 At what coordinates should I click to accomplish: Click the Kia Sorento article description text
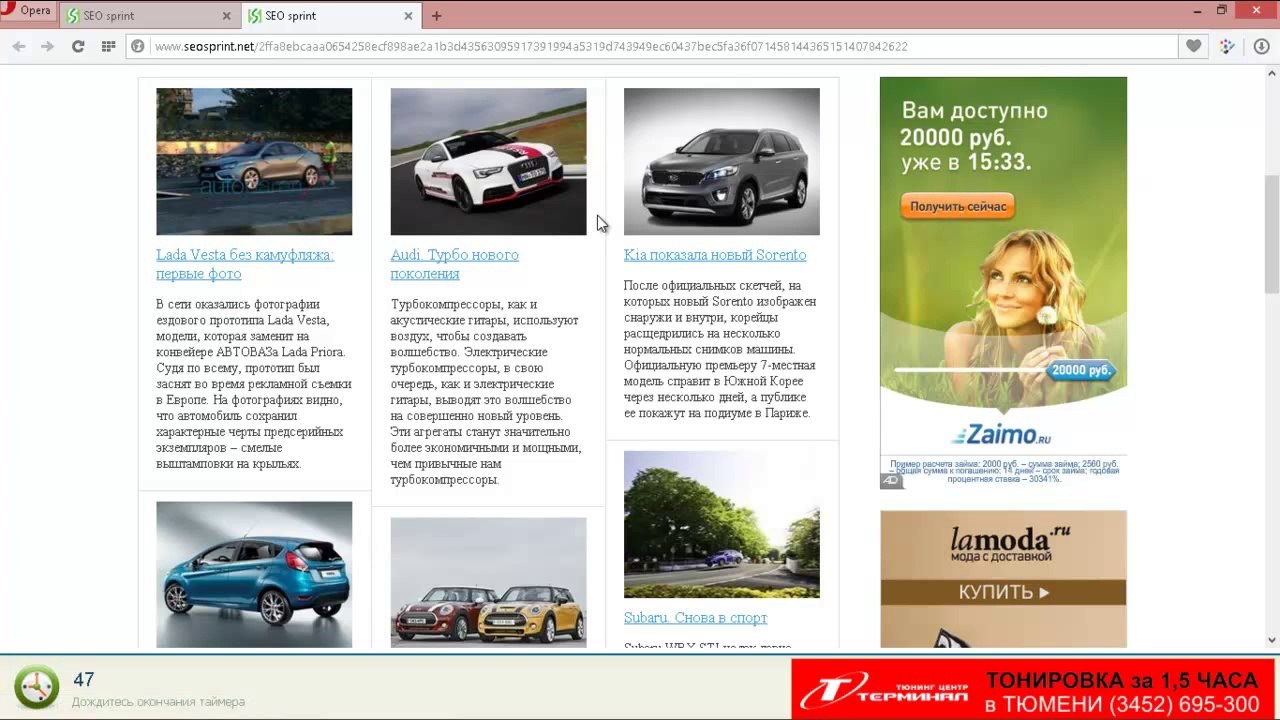720,349
